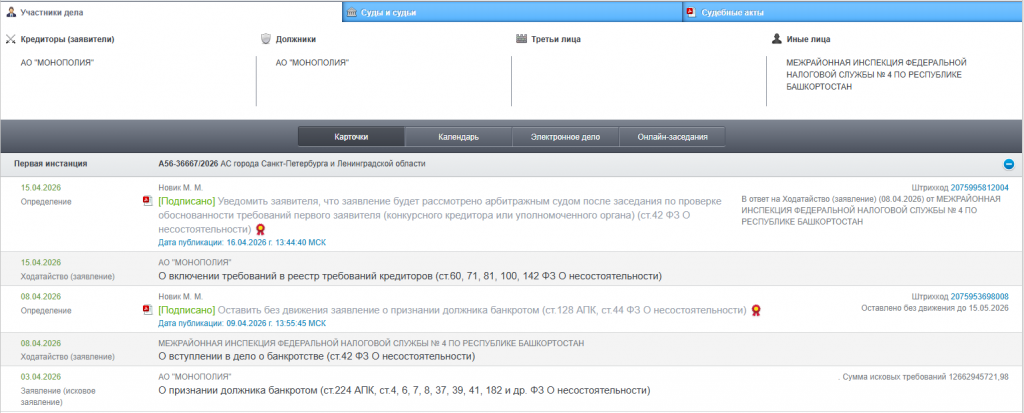This screenshot has height=413, width=1024.
Task: Open the PDF icon of the 15.04.2026 ruling
Action: click(148, 201)
